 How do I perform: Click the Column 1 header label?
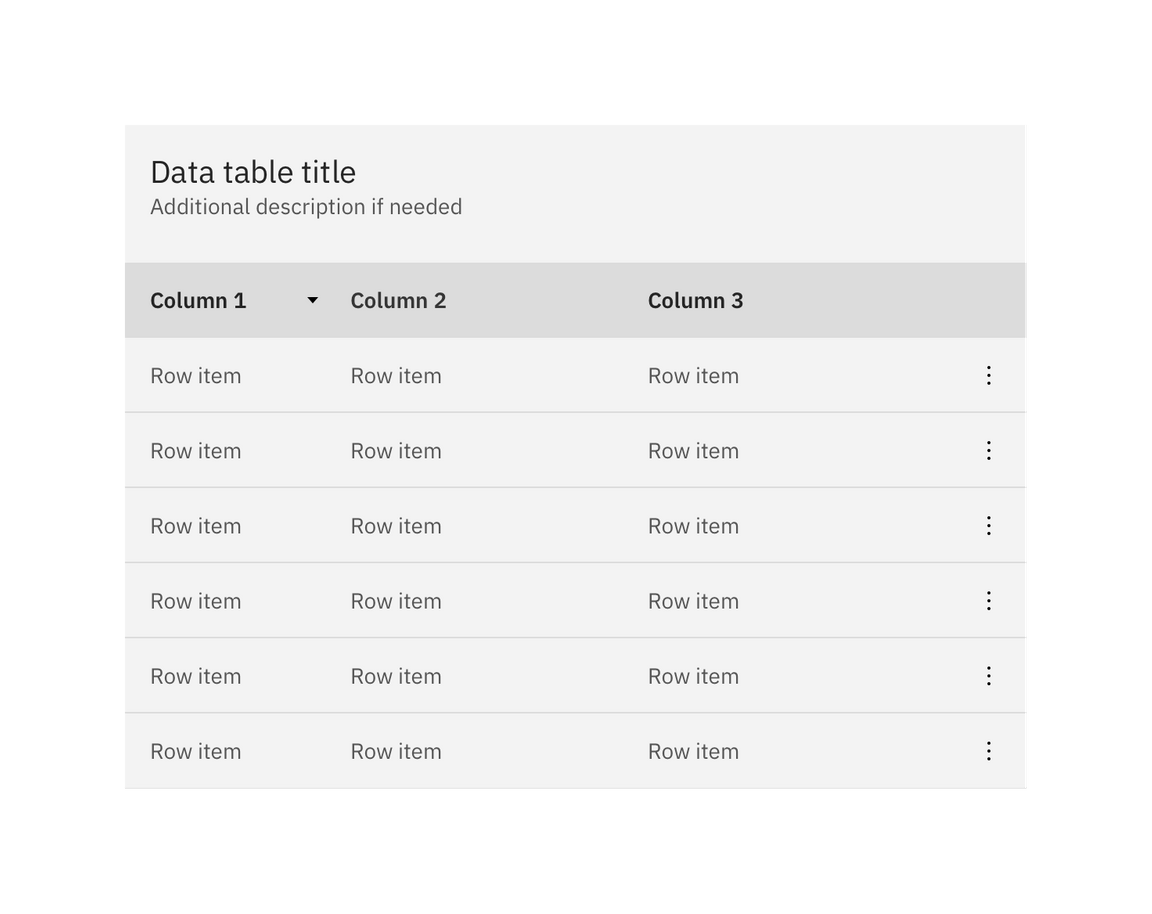199,300
